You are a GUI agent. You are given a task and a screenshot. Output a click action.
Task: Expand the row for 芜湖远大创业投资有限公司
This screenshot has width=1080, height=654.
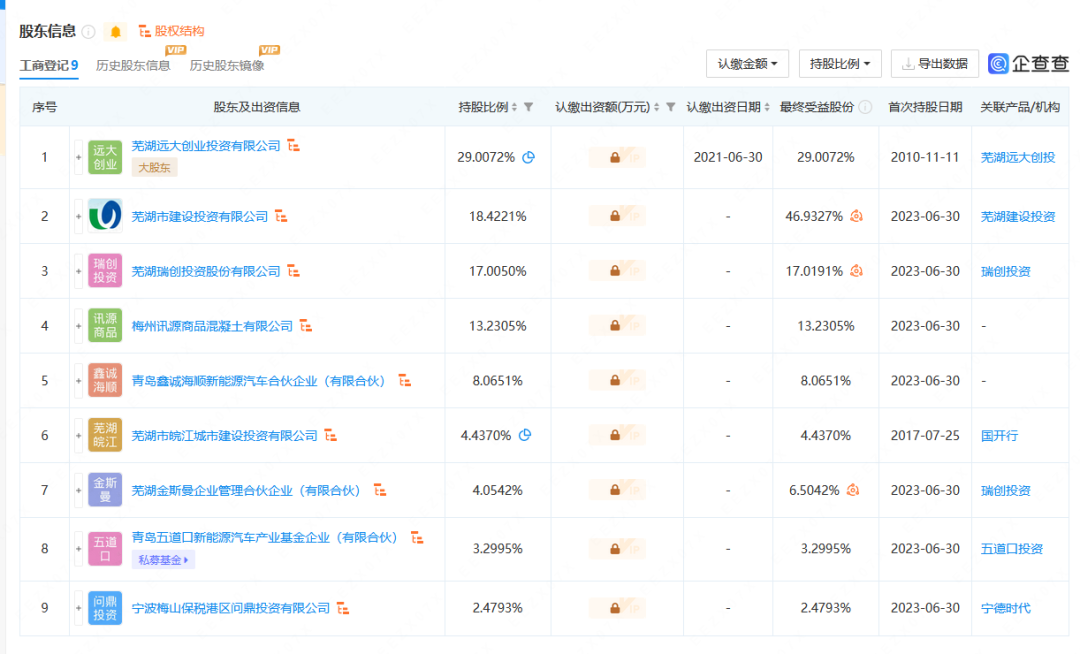point(79,158)
